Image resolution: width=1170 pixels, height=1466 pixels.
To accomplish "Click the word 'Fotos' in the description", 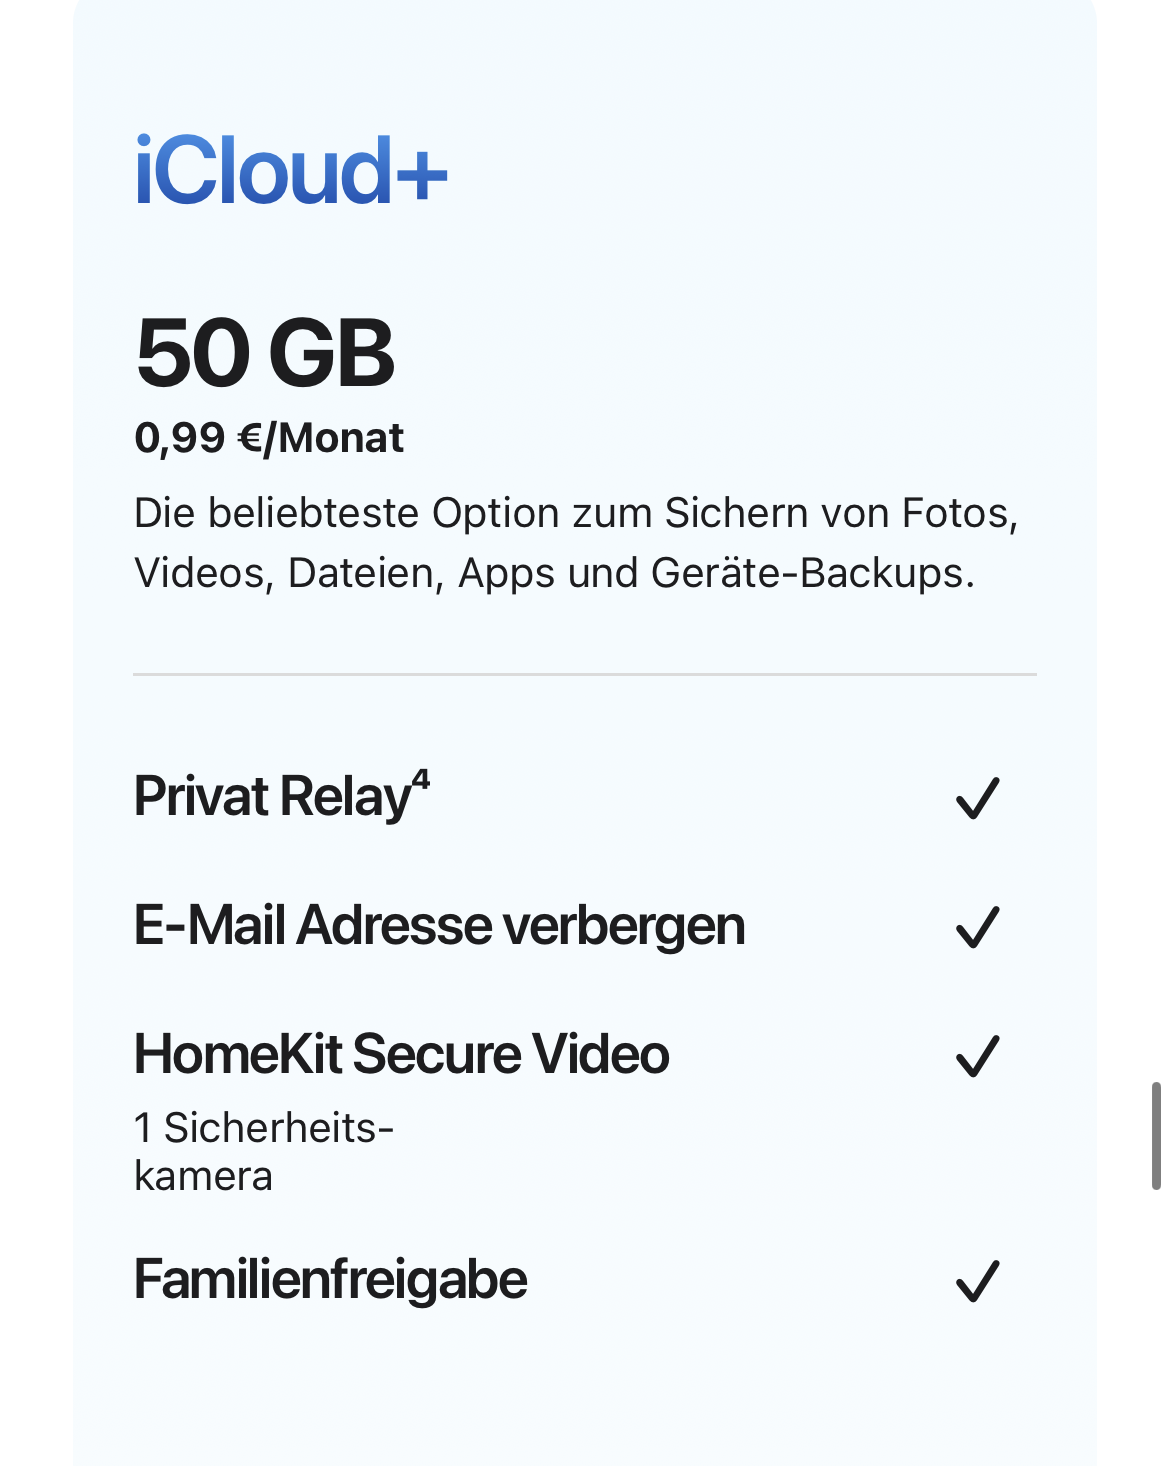I will (959, 513).
